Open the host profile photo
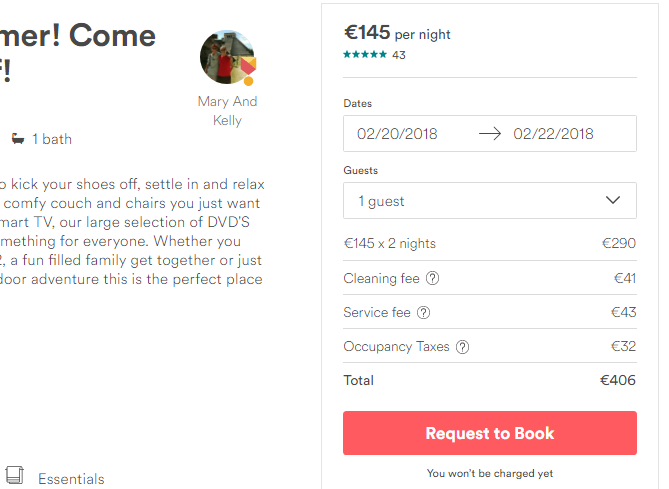Screen dimensions: 669x489 point(225,57)
